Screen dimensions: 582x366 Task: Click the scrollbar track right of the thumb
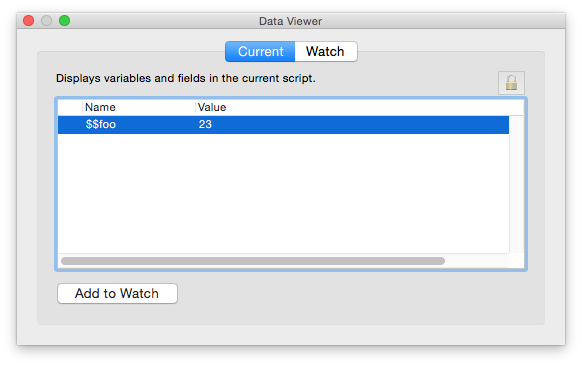pos(477,261)
